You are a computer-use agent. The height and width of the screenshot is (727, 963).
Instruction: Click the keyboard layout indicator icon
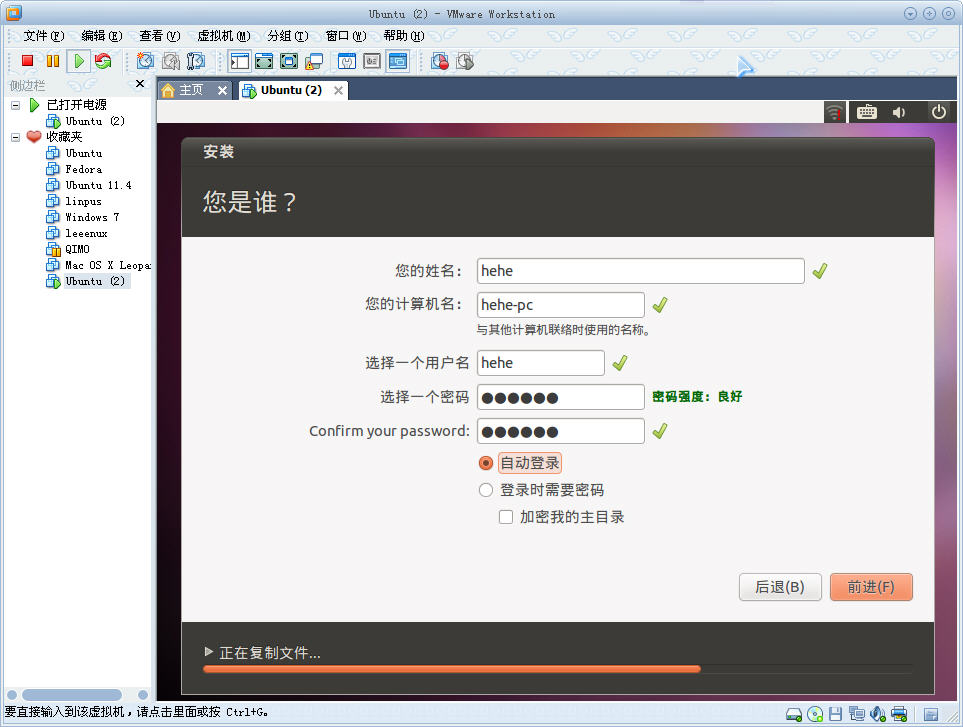pyautogui.click(x=867, y=112)
